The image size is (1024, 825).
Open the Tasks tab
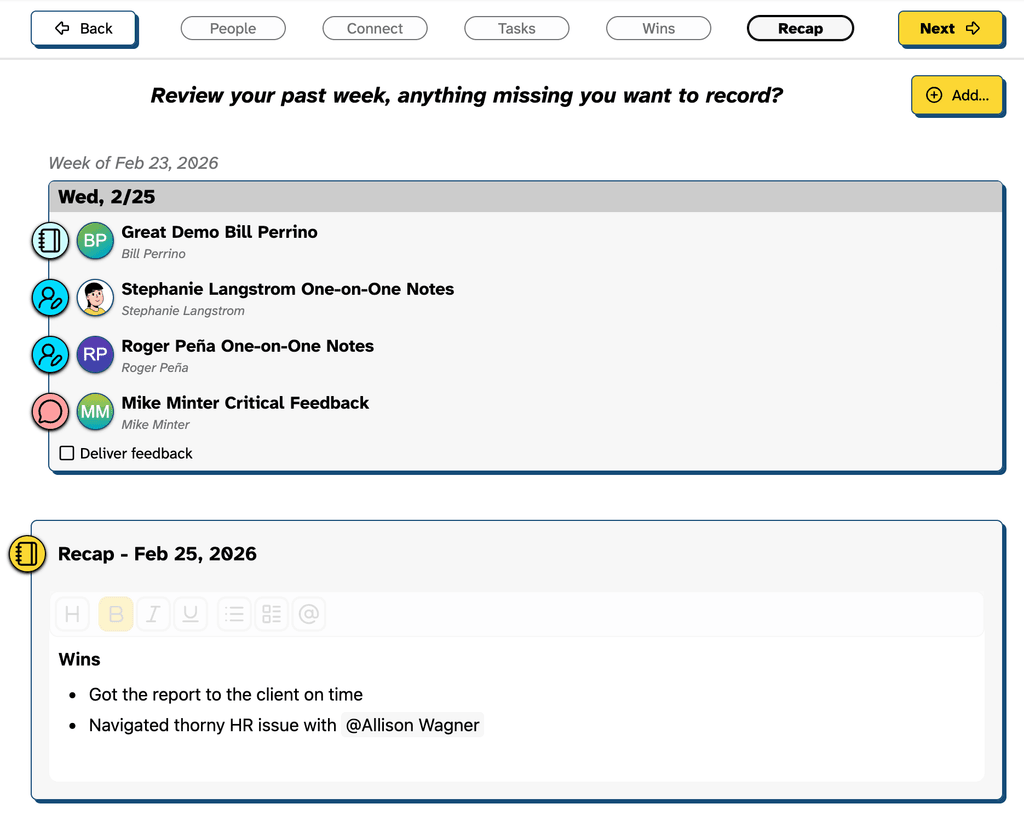click(516, 29)
